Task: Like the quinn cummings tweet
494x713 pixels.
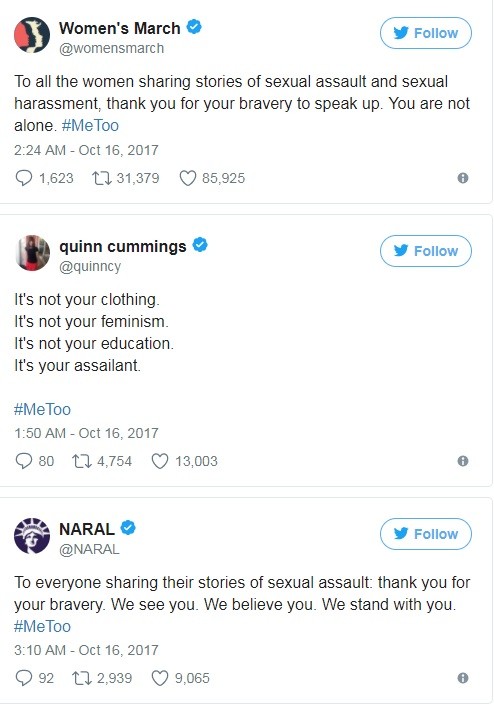Action: 160,461
